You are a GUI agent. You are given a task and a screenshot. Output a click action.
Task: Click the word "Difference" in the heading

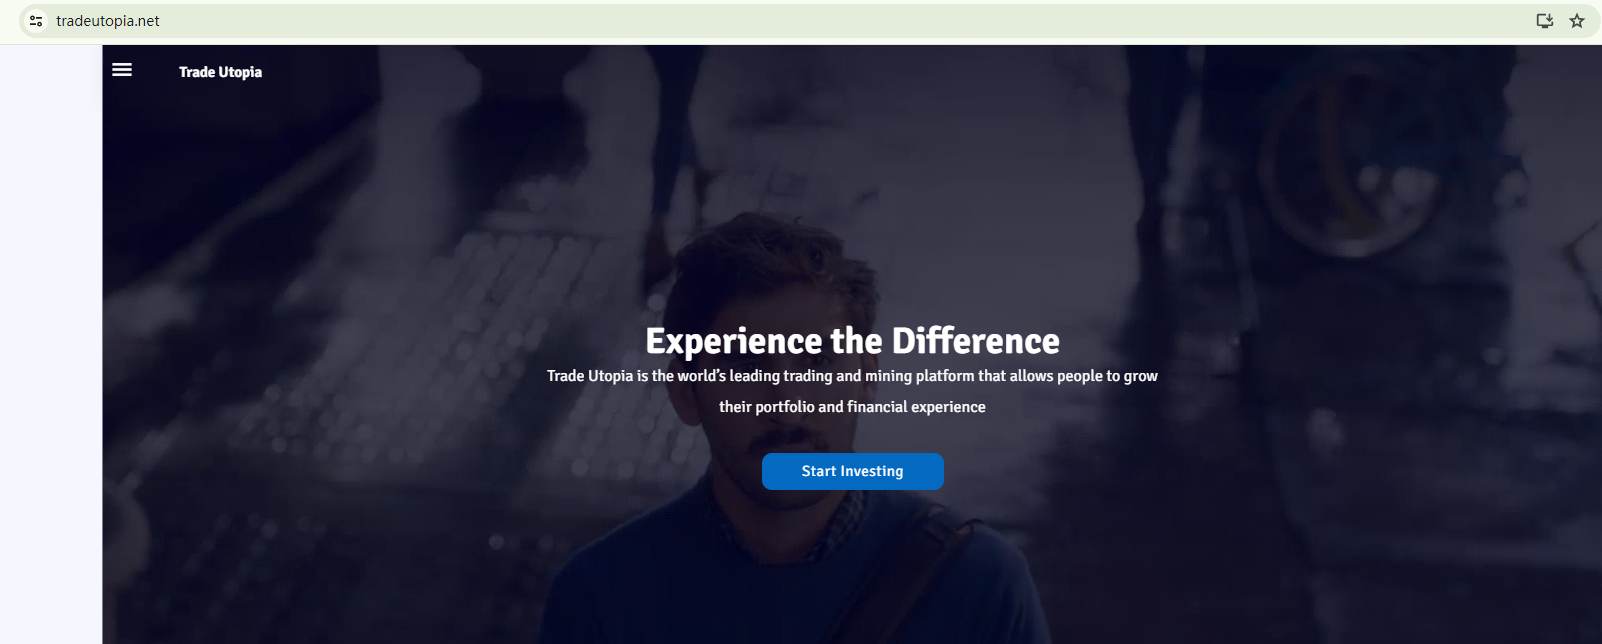point(976,341)
